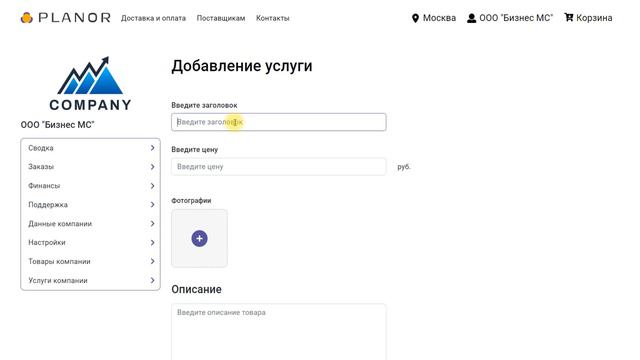Viewport: 640px width, 360px height.
Task: Expand Заказы chevron arrow
Action: click(x=152, y=167)
